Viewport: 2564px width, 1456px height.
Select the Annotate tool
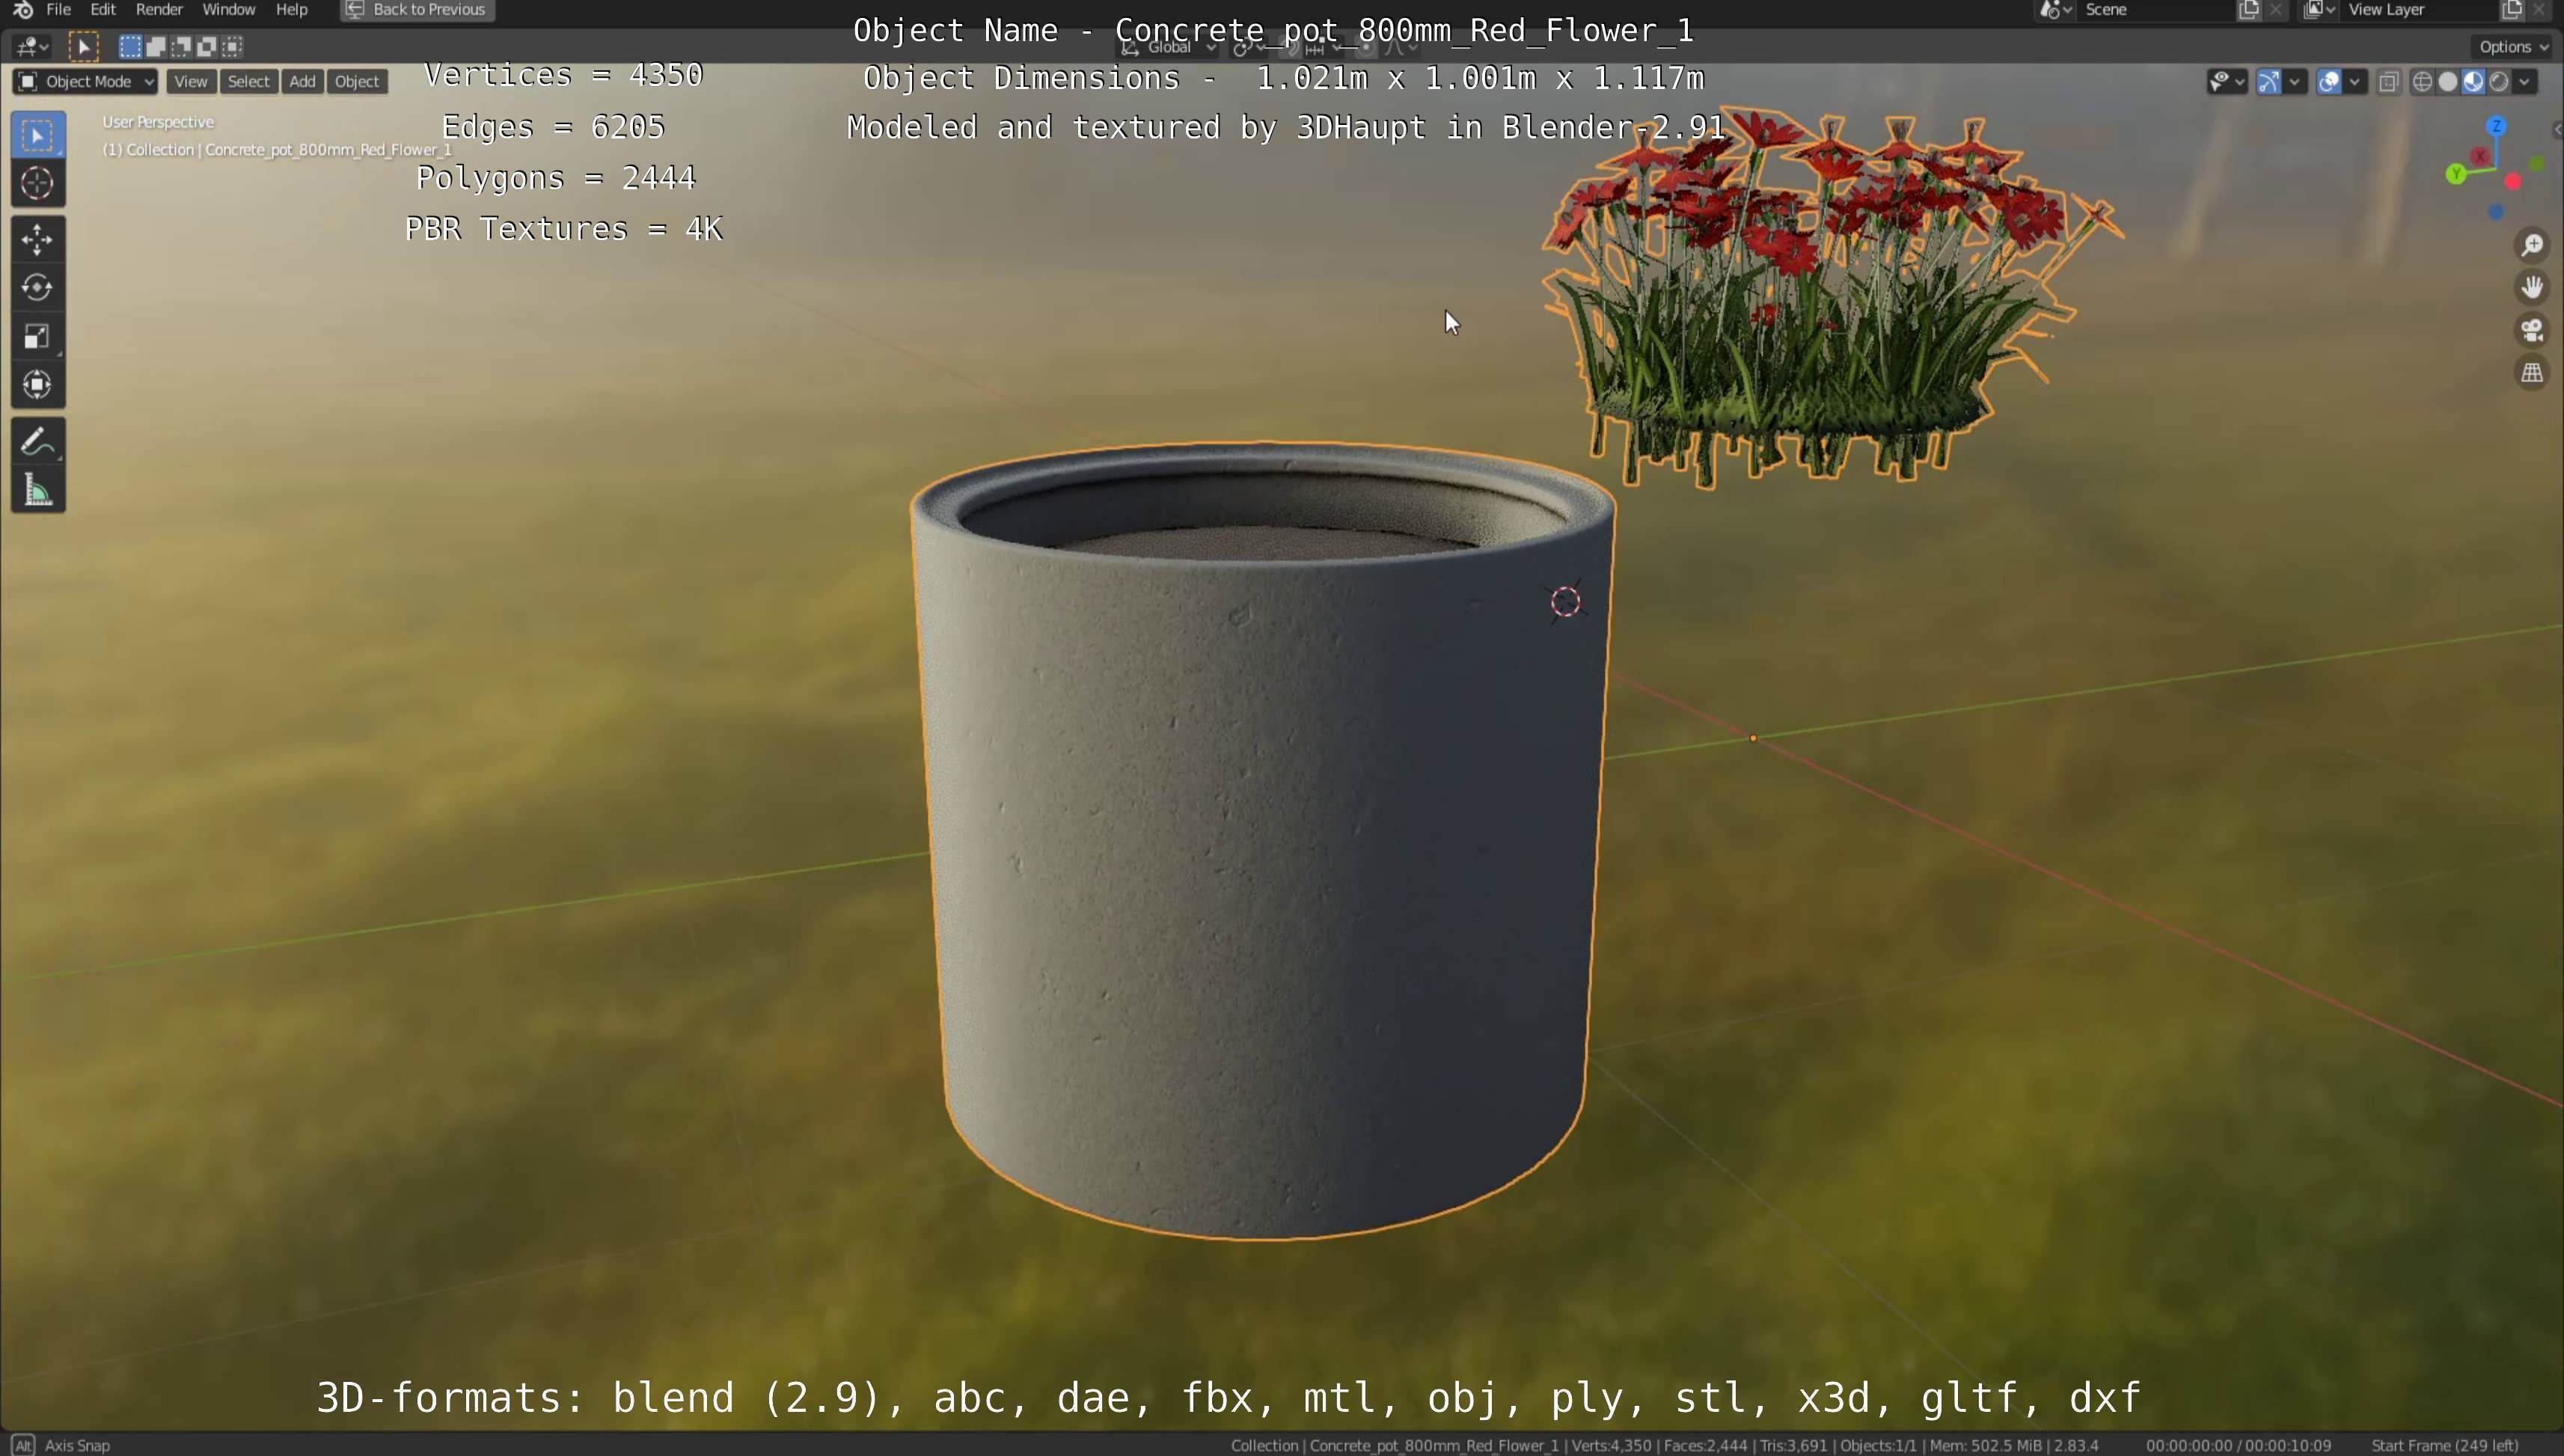38,441
